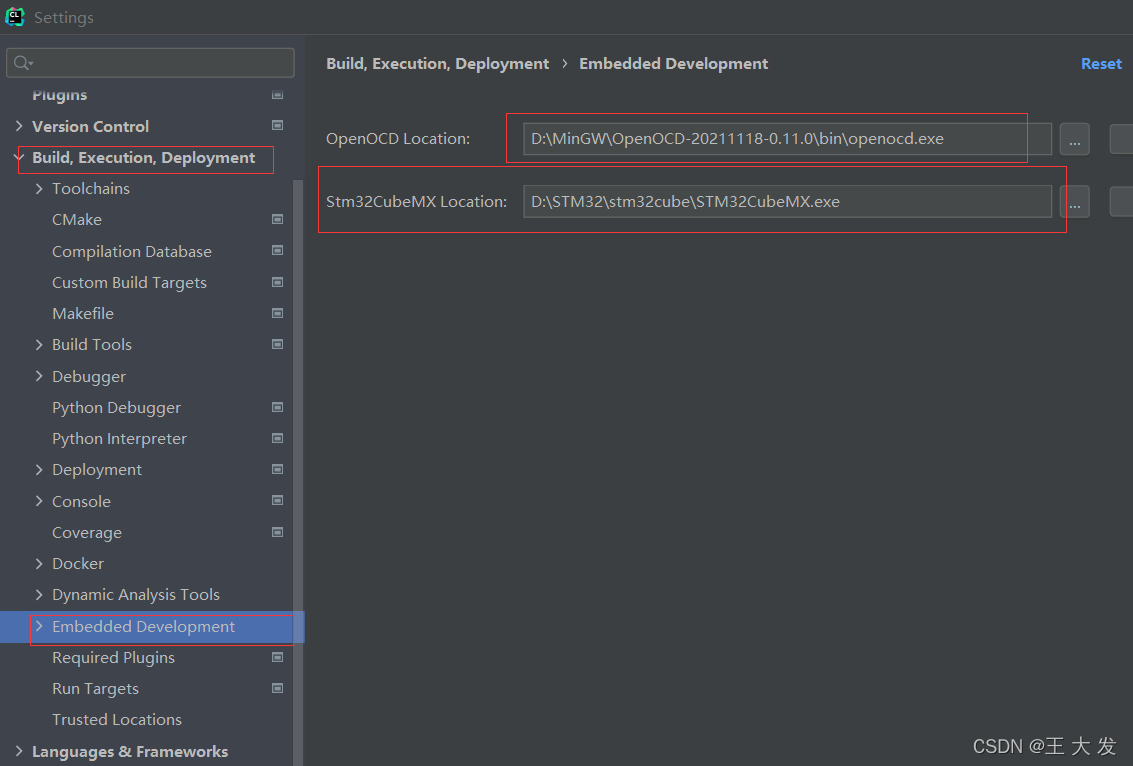
Task: Click the Embedded Development breadcrumb
Action: tap(673, 64)
